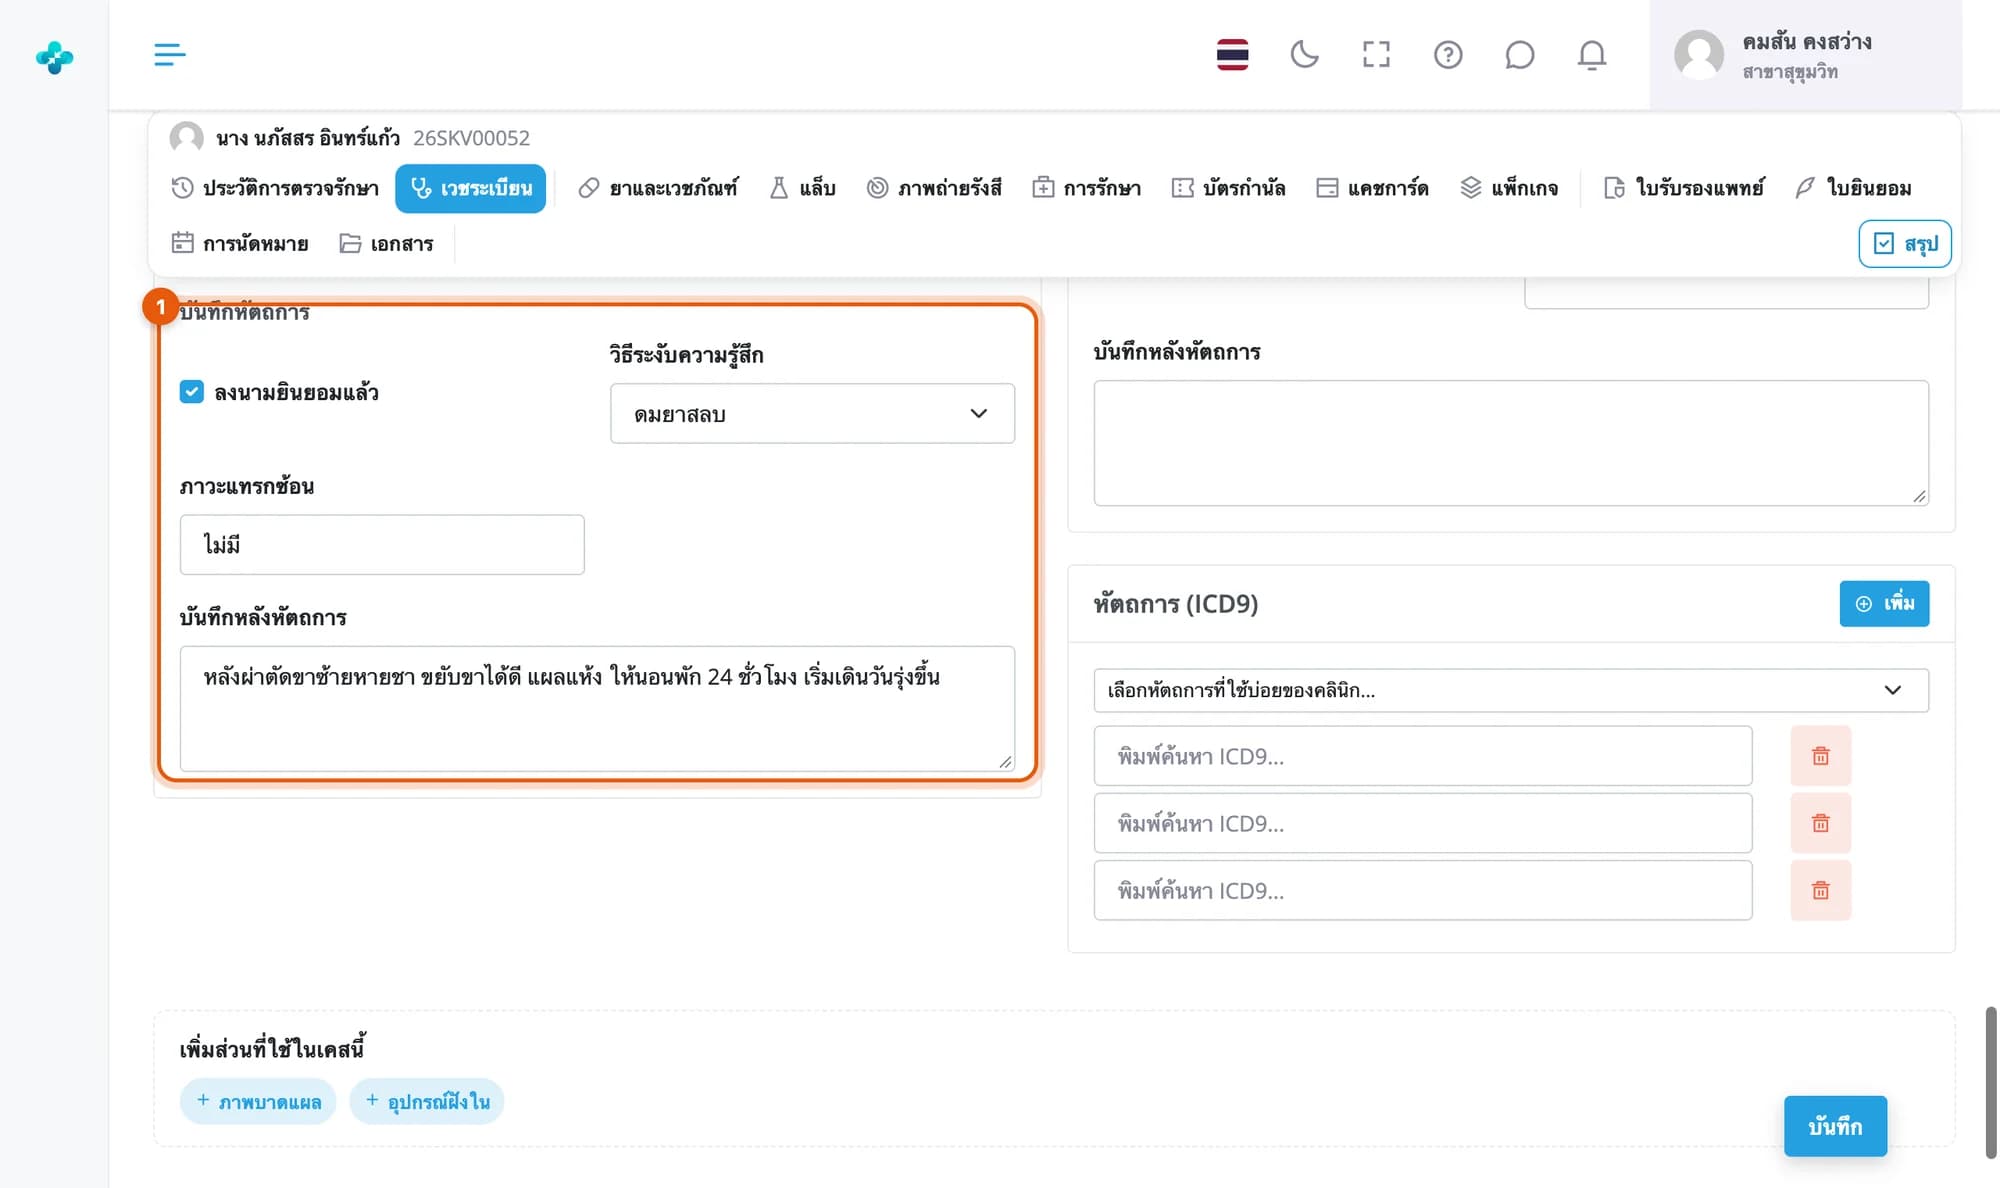
Task: Open the แล็บ tab
Action: [802, 188]
